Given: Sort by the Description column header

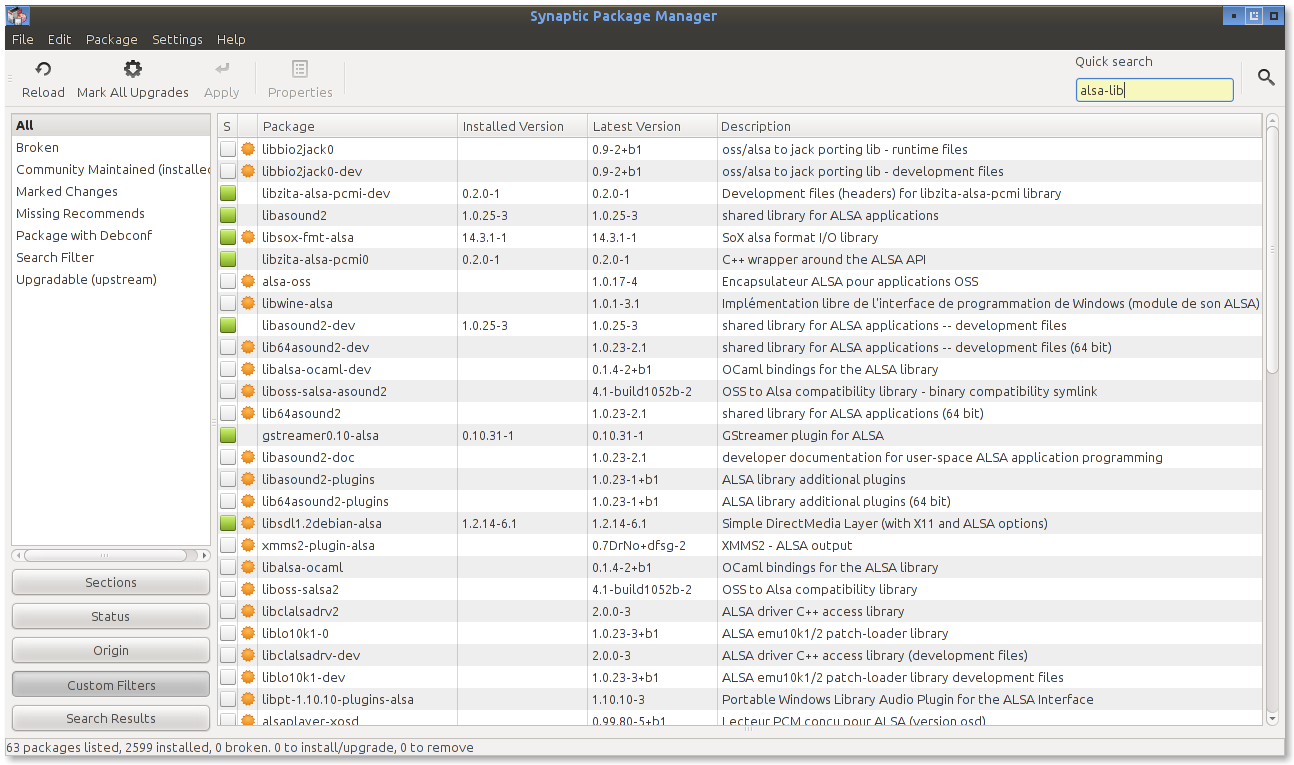Looking at the screenshot, I should [989, 126].
